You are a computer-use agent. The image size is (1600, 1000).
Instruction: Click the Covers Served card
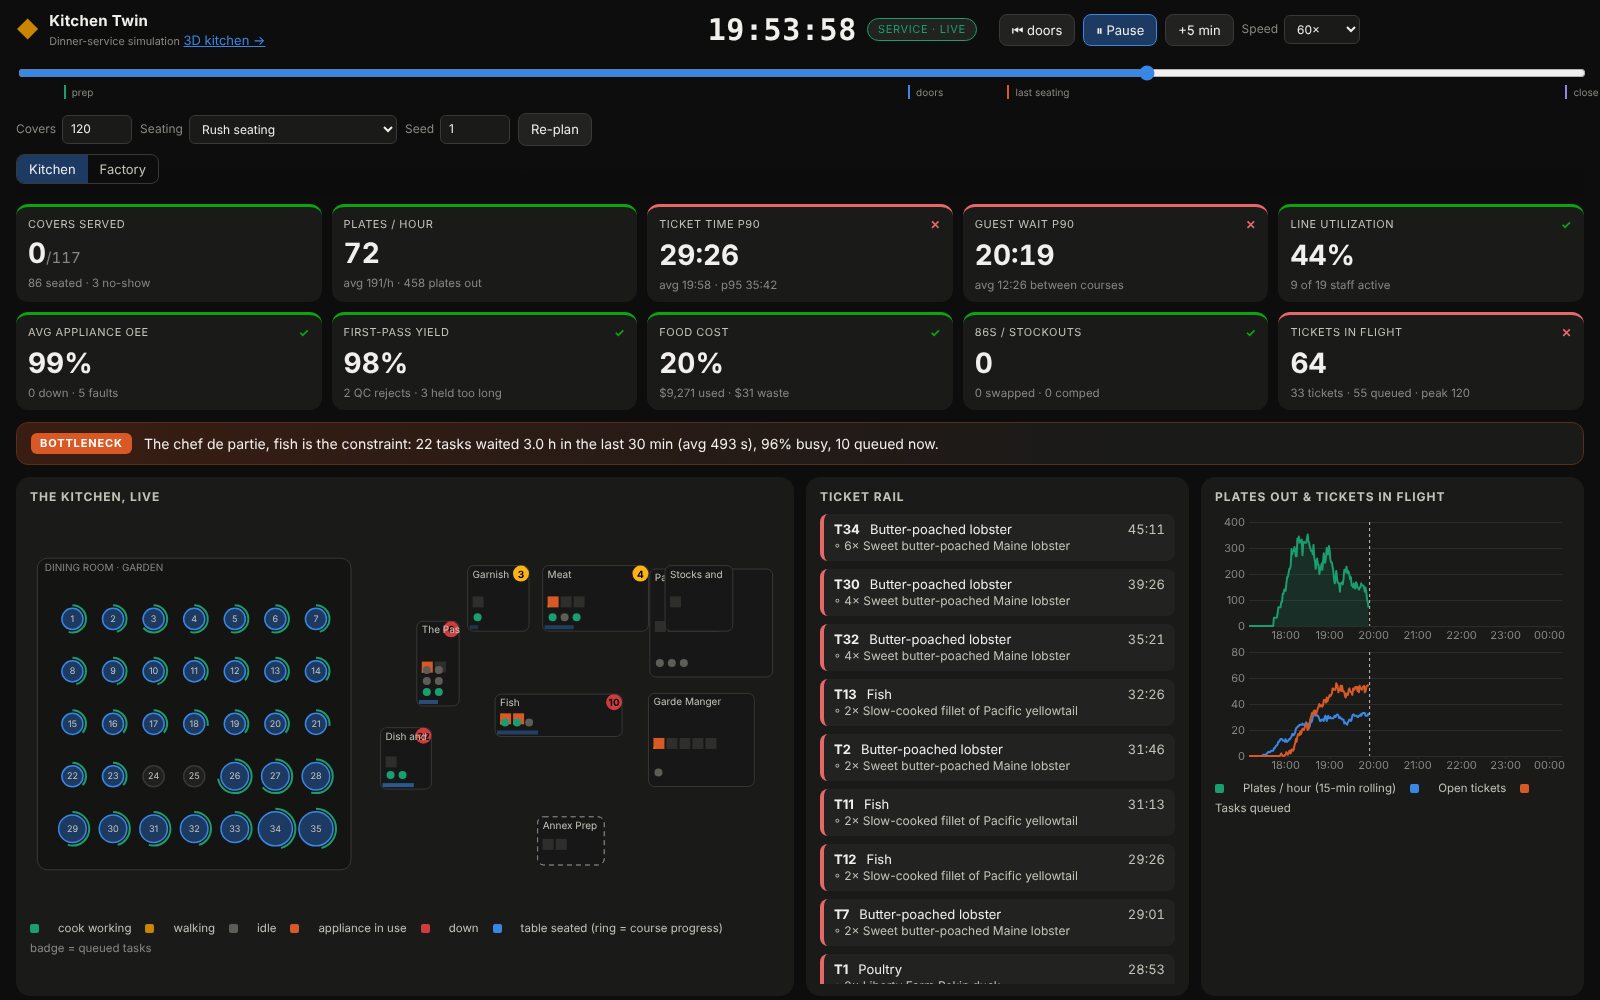click(x=169, y=253)
